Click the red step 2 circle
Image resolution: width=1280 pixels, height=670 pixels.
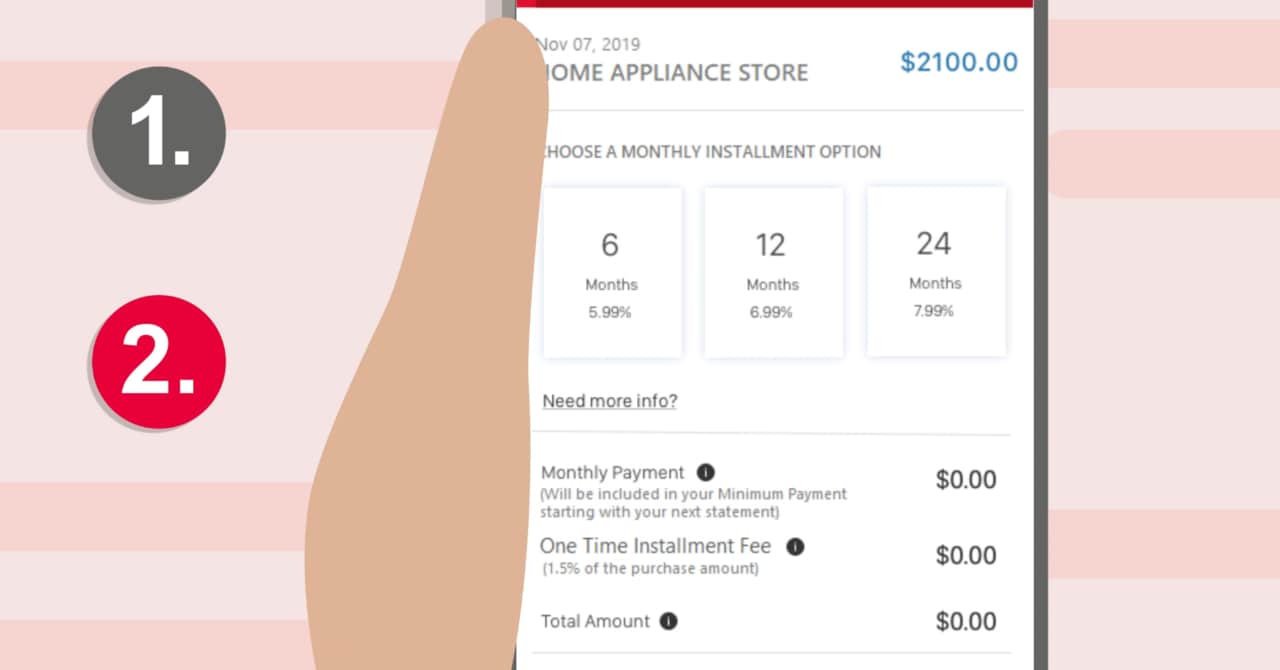(159, 362)
